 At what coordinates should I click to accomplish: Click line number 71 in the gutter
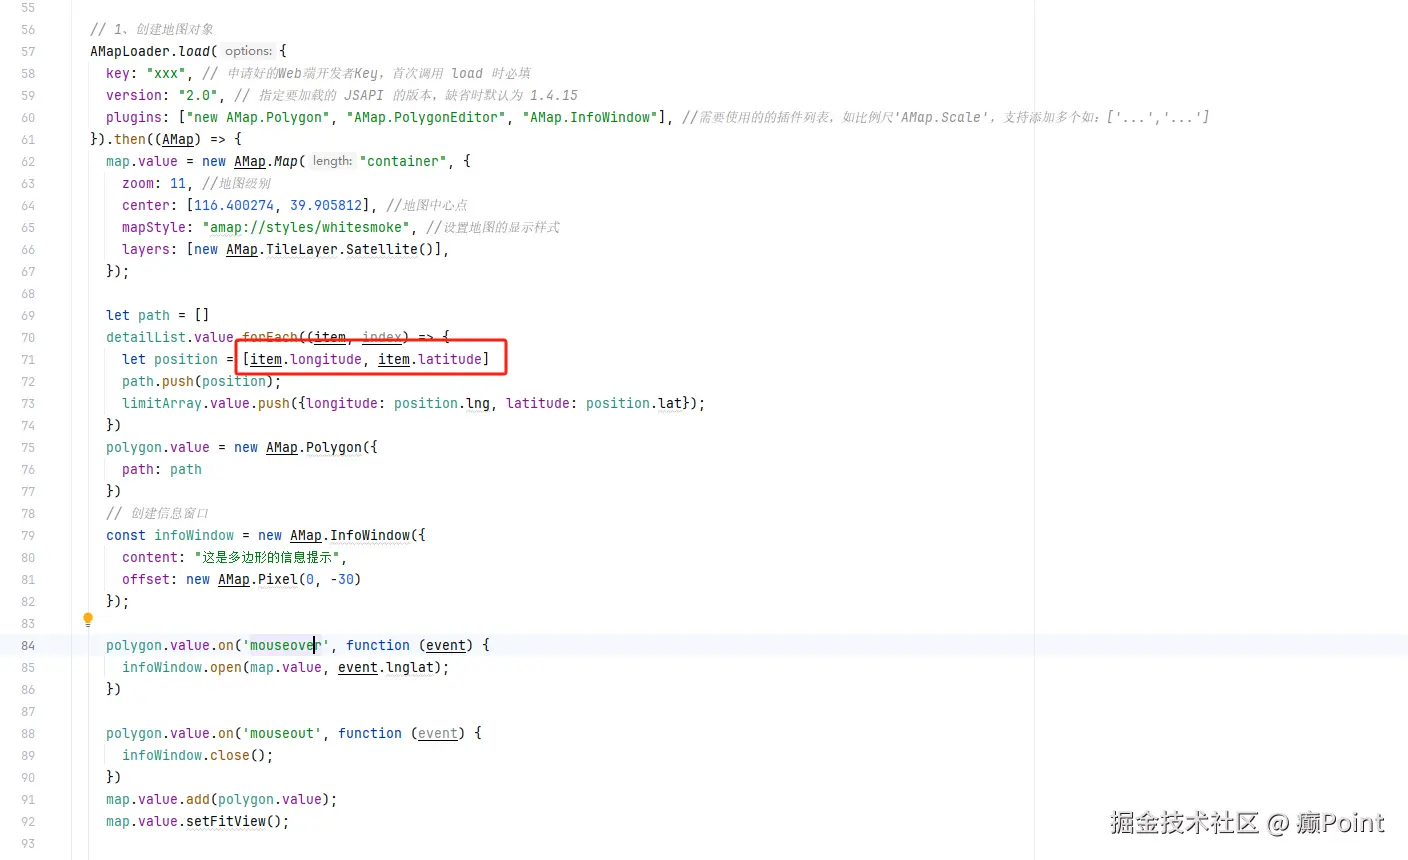point(28,359)
